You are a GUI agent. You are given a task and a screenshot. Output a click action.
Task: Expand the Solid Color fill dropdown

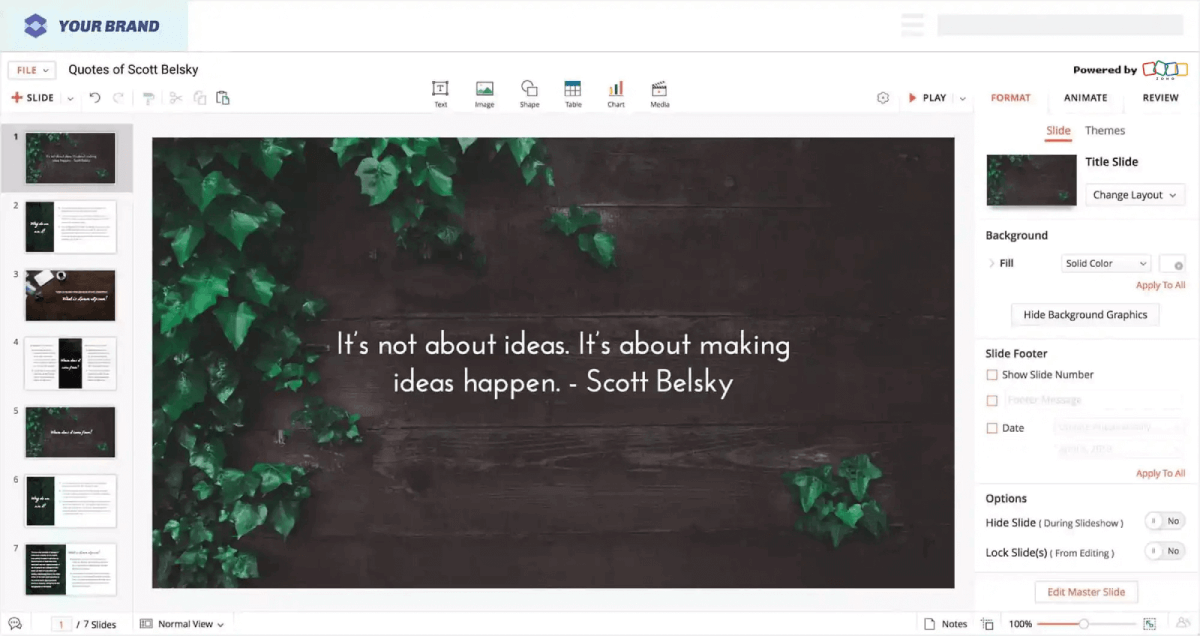[1105, 262]
